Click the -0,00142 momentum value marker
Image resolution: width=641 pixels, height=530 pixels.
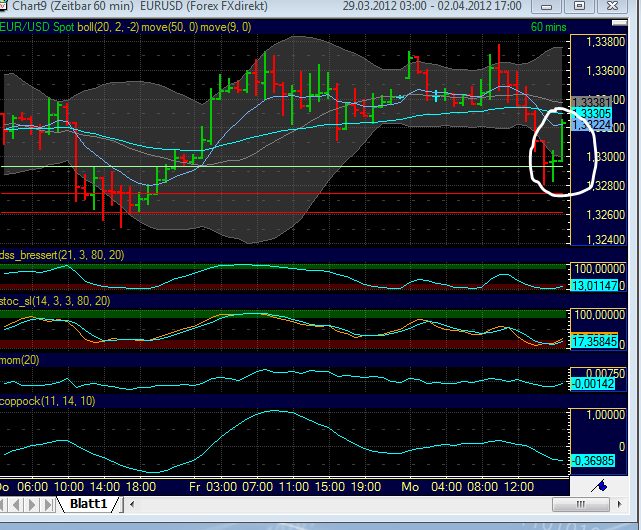[592, 384]
